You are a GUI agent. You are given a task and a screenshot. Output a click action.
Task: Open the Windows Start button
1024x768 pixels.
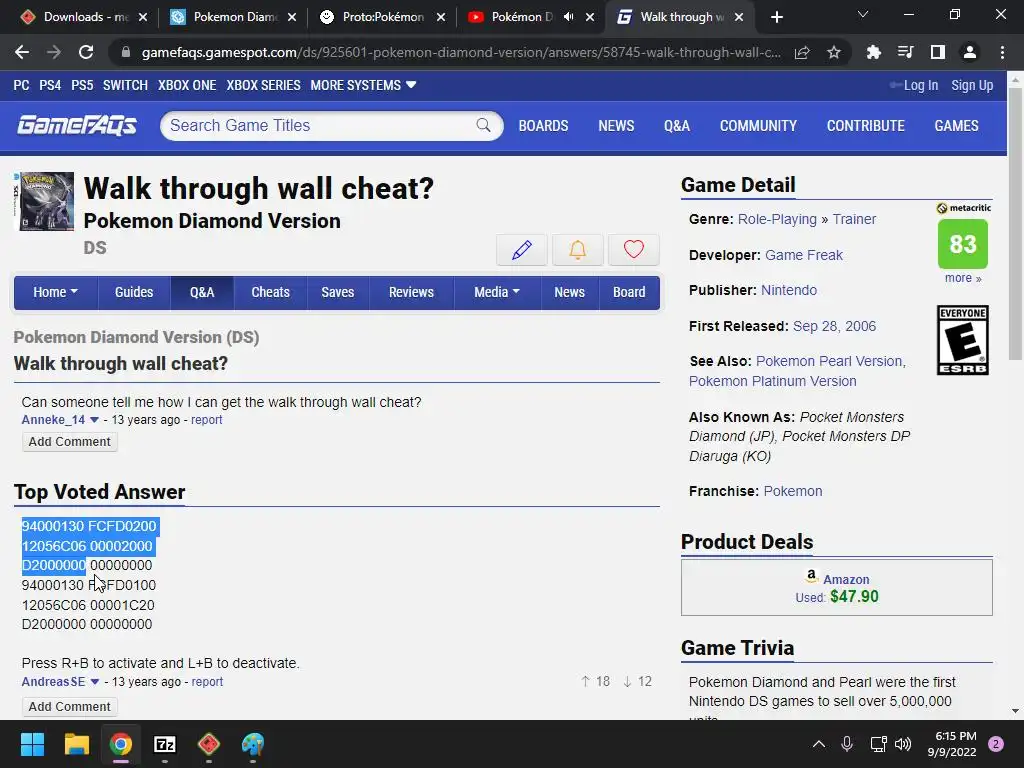pos(32,744)
